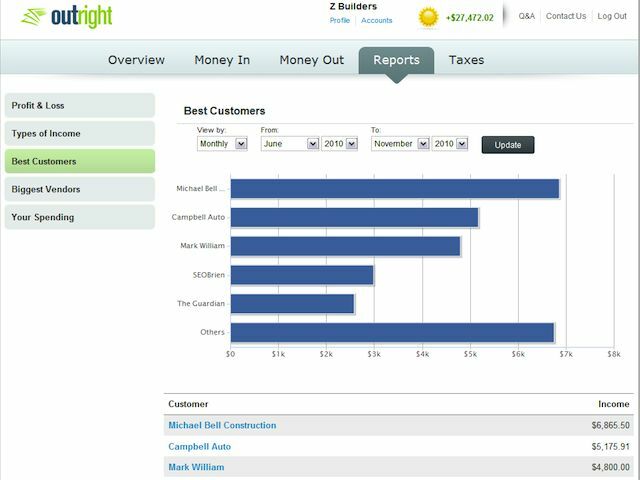Open the Profit & Loss report

[x=80, y=105]
